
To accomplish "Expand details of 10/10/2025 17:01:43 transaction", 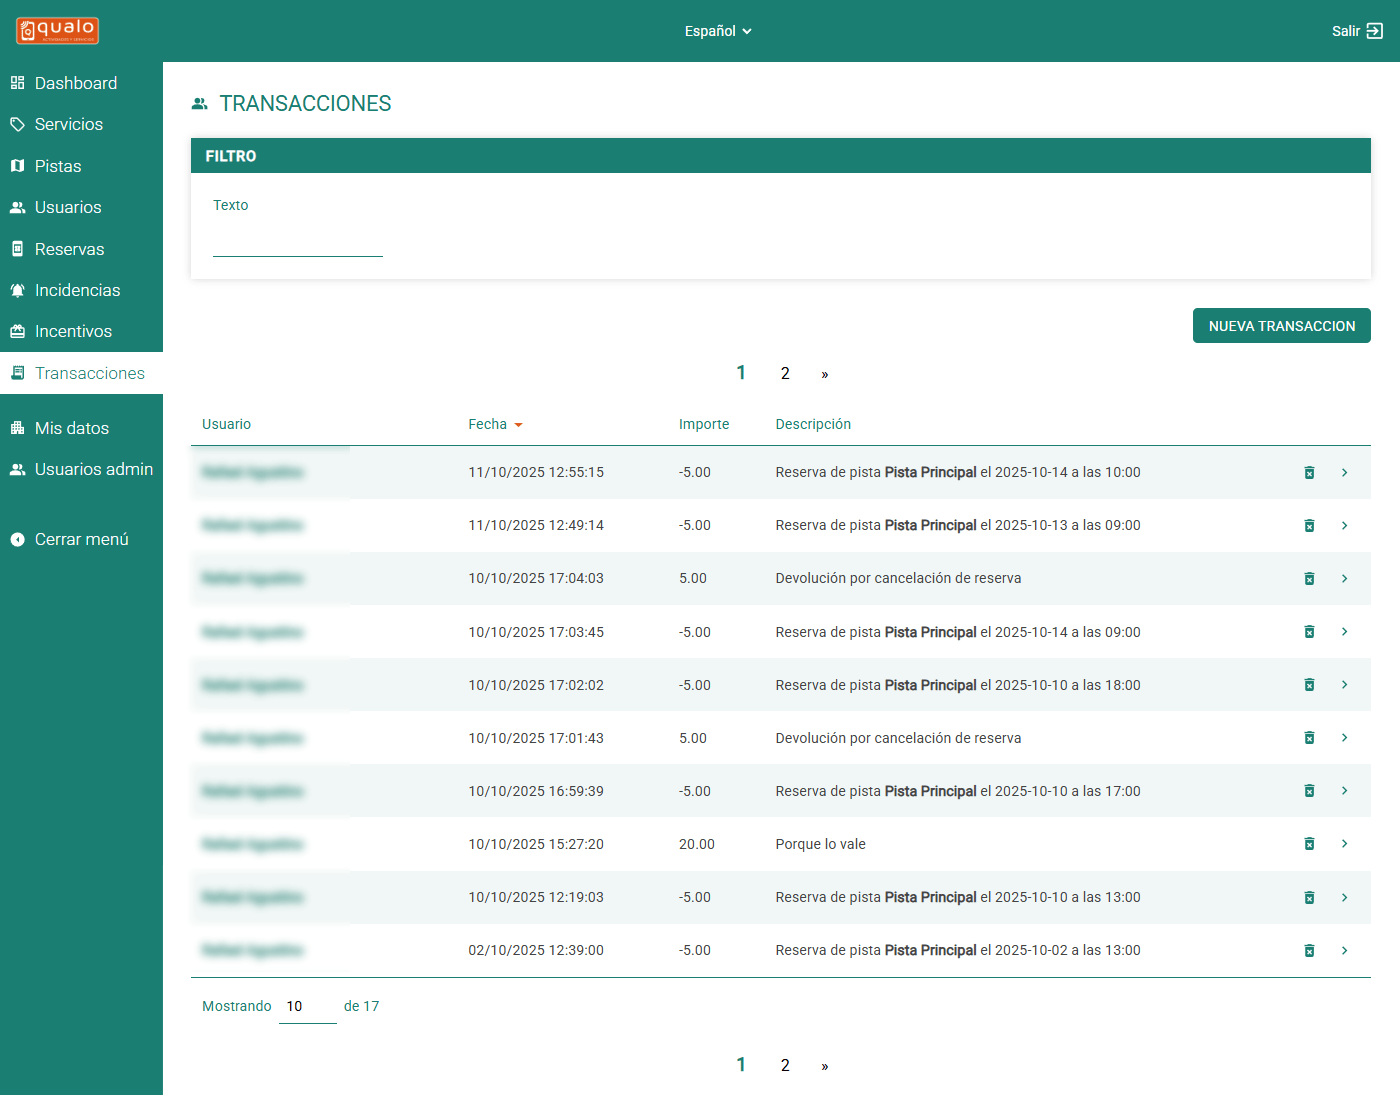I will 1344,738.
